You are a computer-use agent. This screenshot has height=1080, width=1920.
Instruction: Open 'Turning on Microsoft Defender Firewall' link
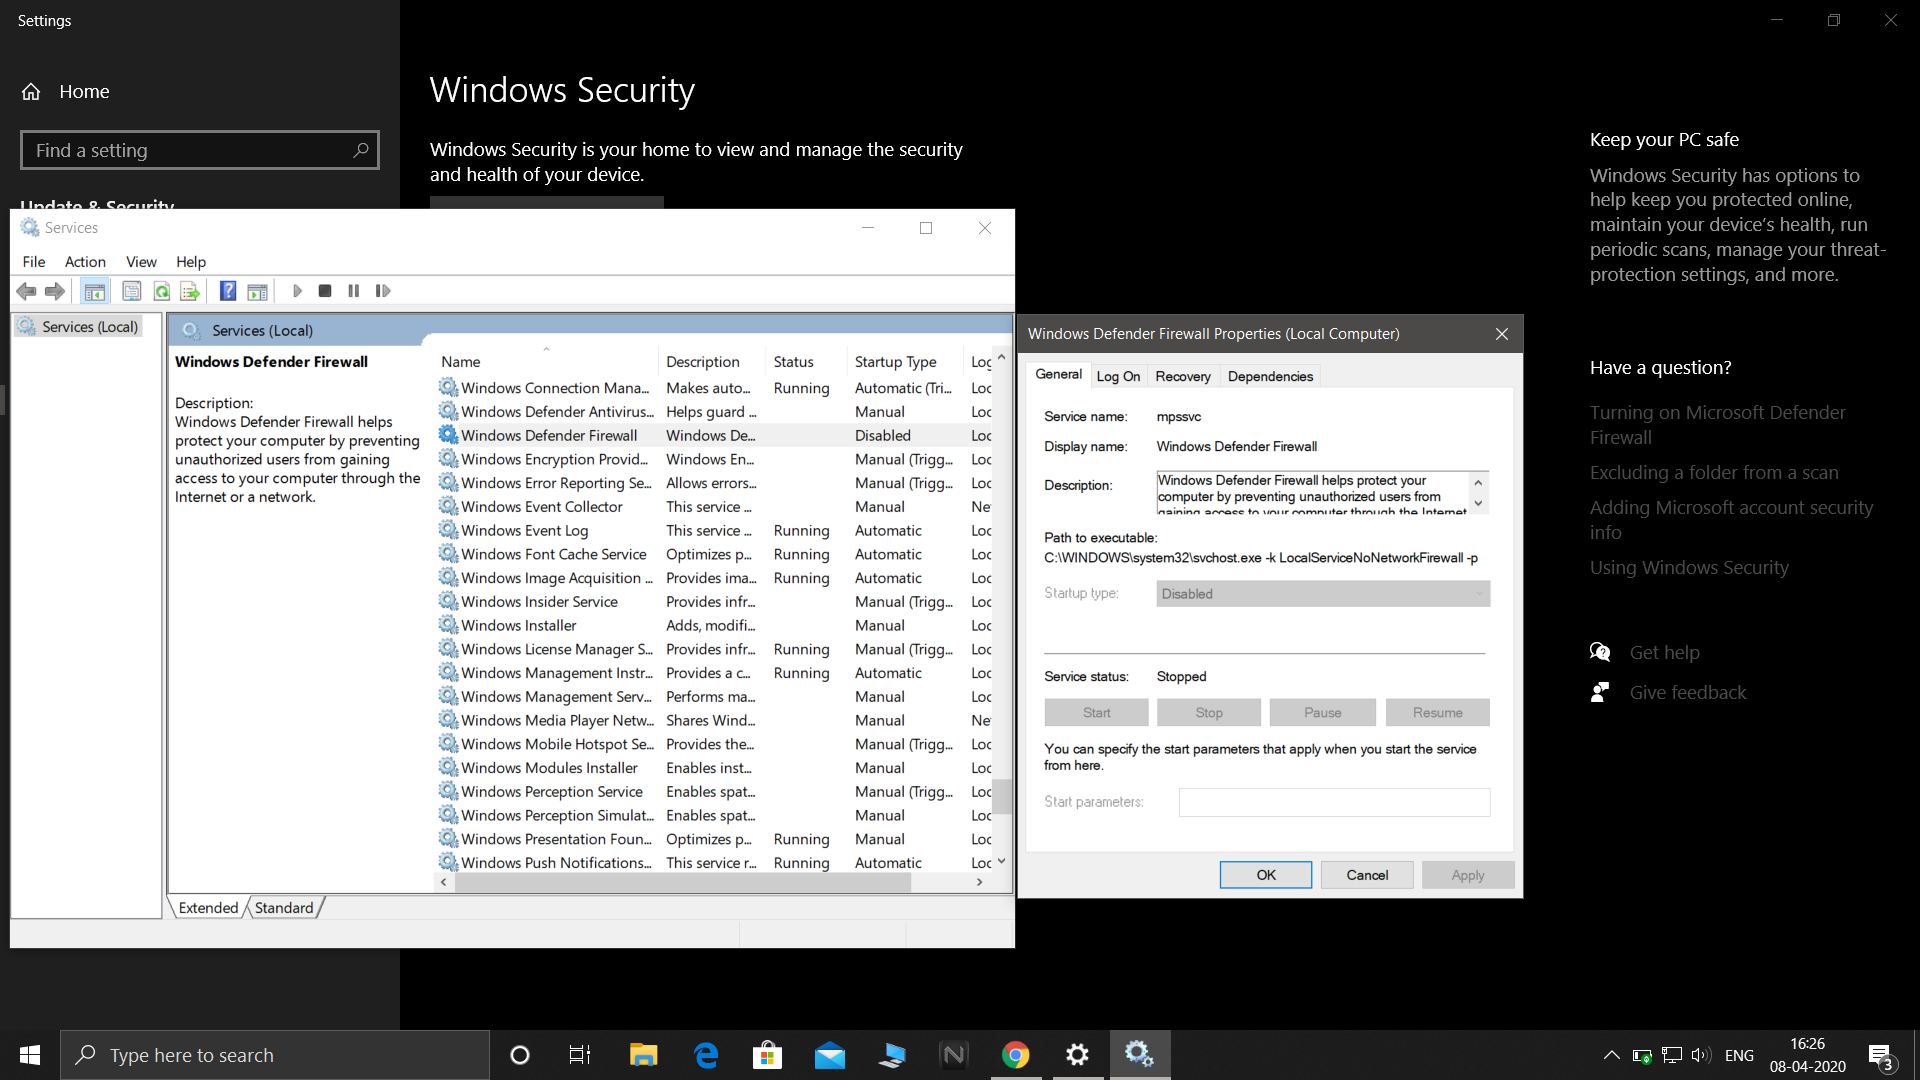pos(1717,425)
